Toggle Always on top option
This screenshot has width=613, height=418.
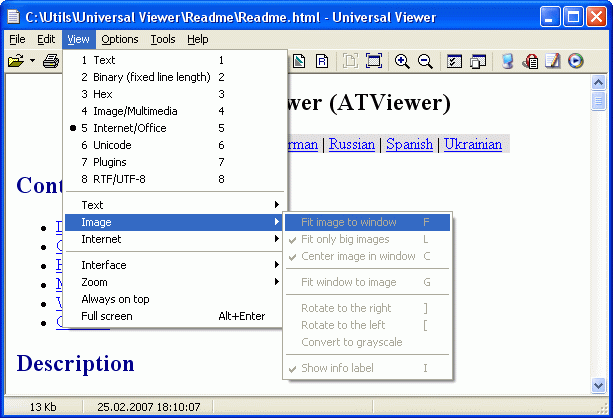[x=174, y=299]
